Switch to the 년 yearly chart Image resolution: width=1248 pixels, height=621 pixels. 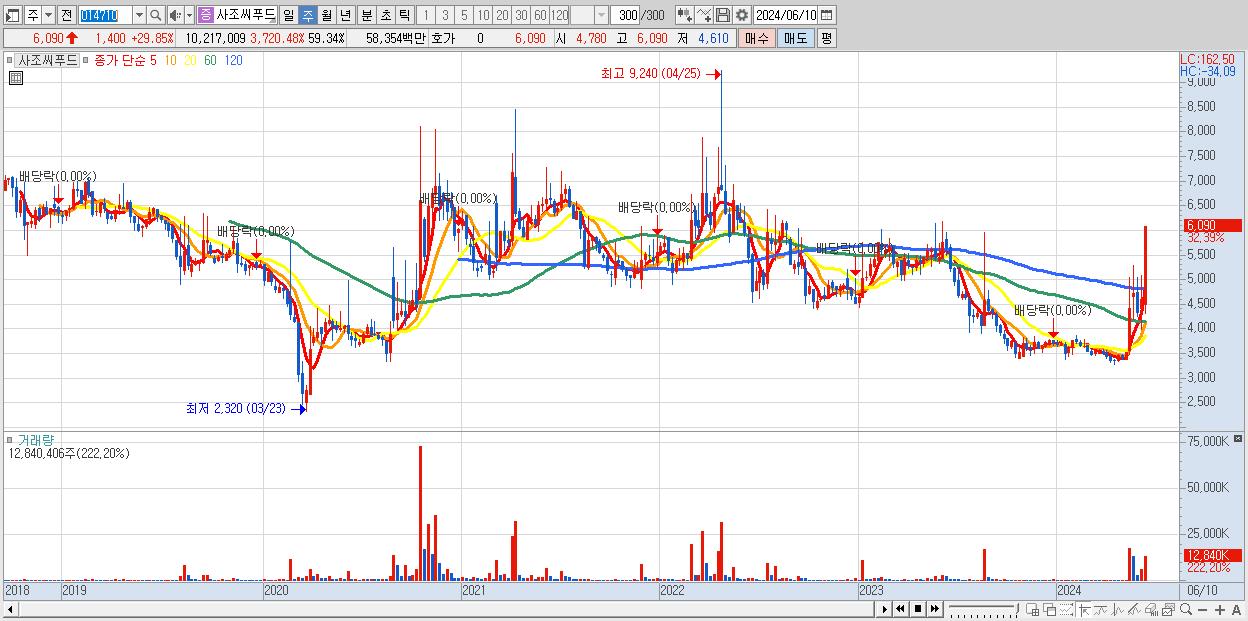click(345, 15)
